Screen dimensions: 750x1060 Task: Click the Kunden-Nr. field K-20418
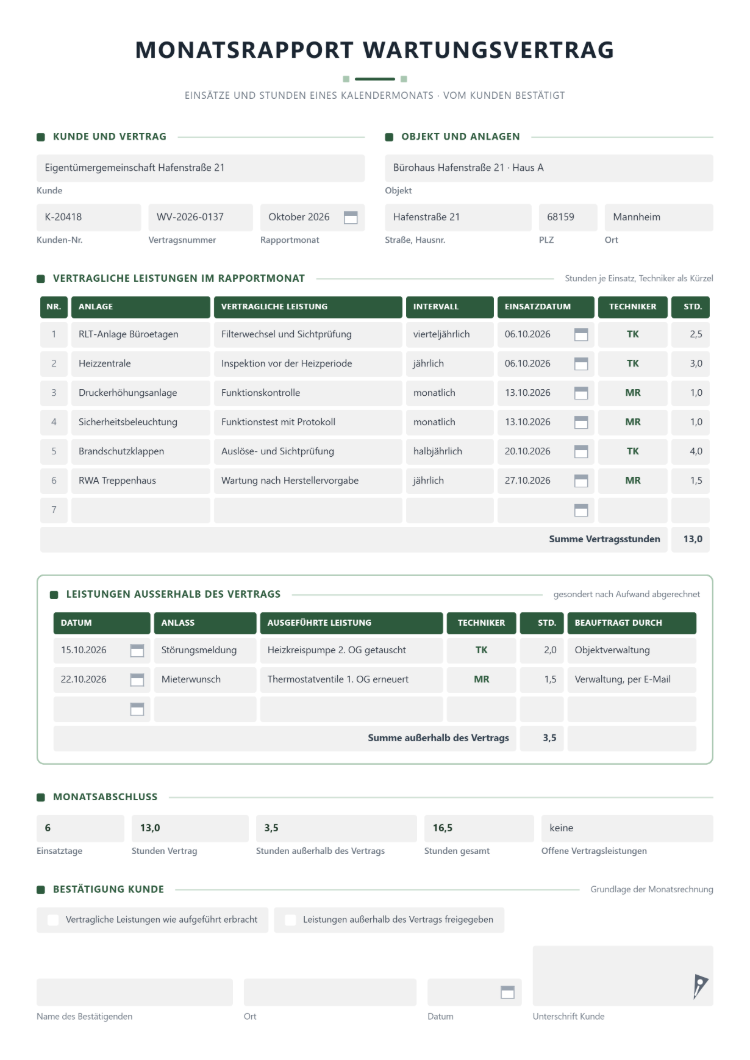tap(89, 217)
